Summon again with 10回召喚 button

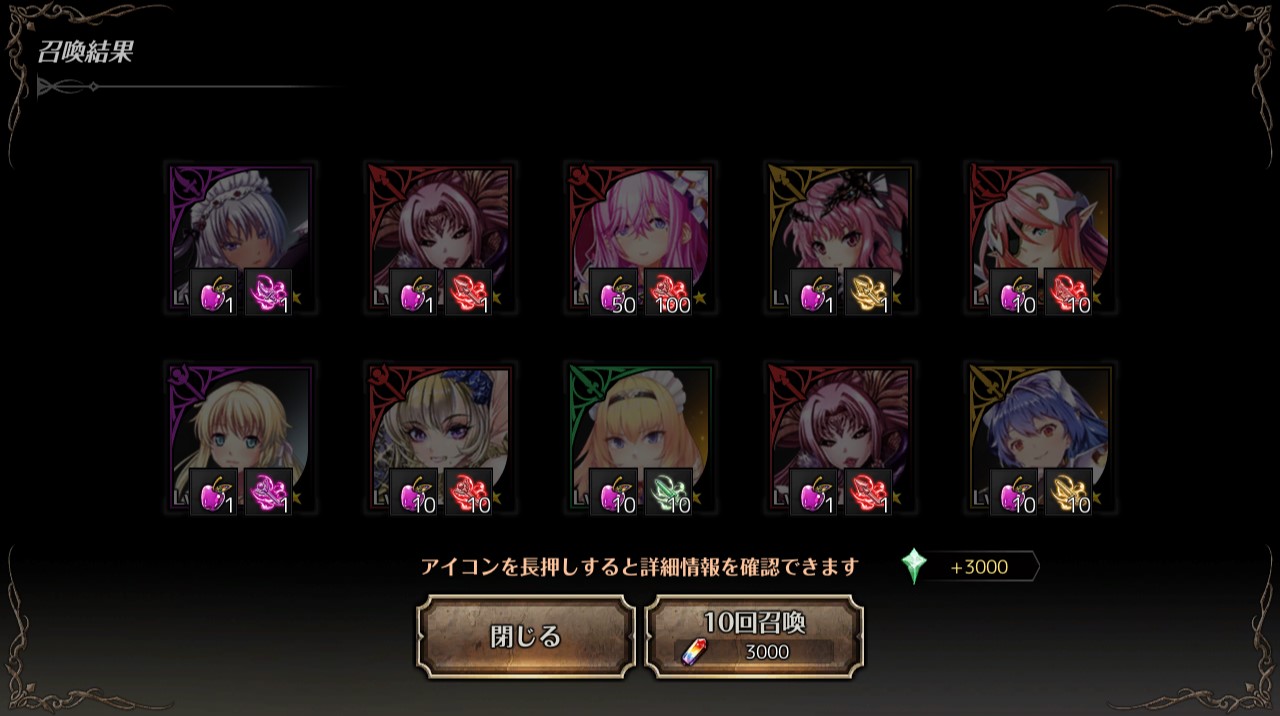point(755,636)
